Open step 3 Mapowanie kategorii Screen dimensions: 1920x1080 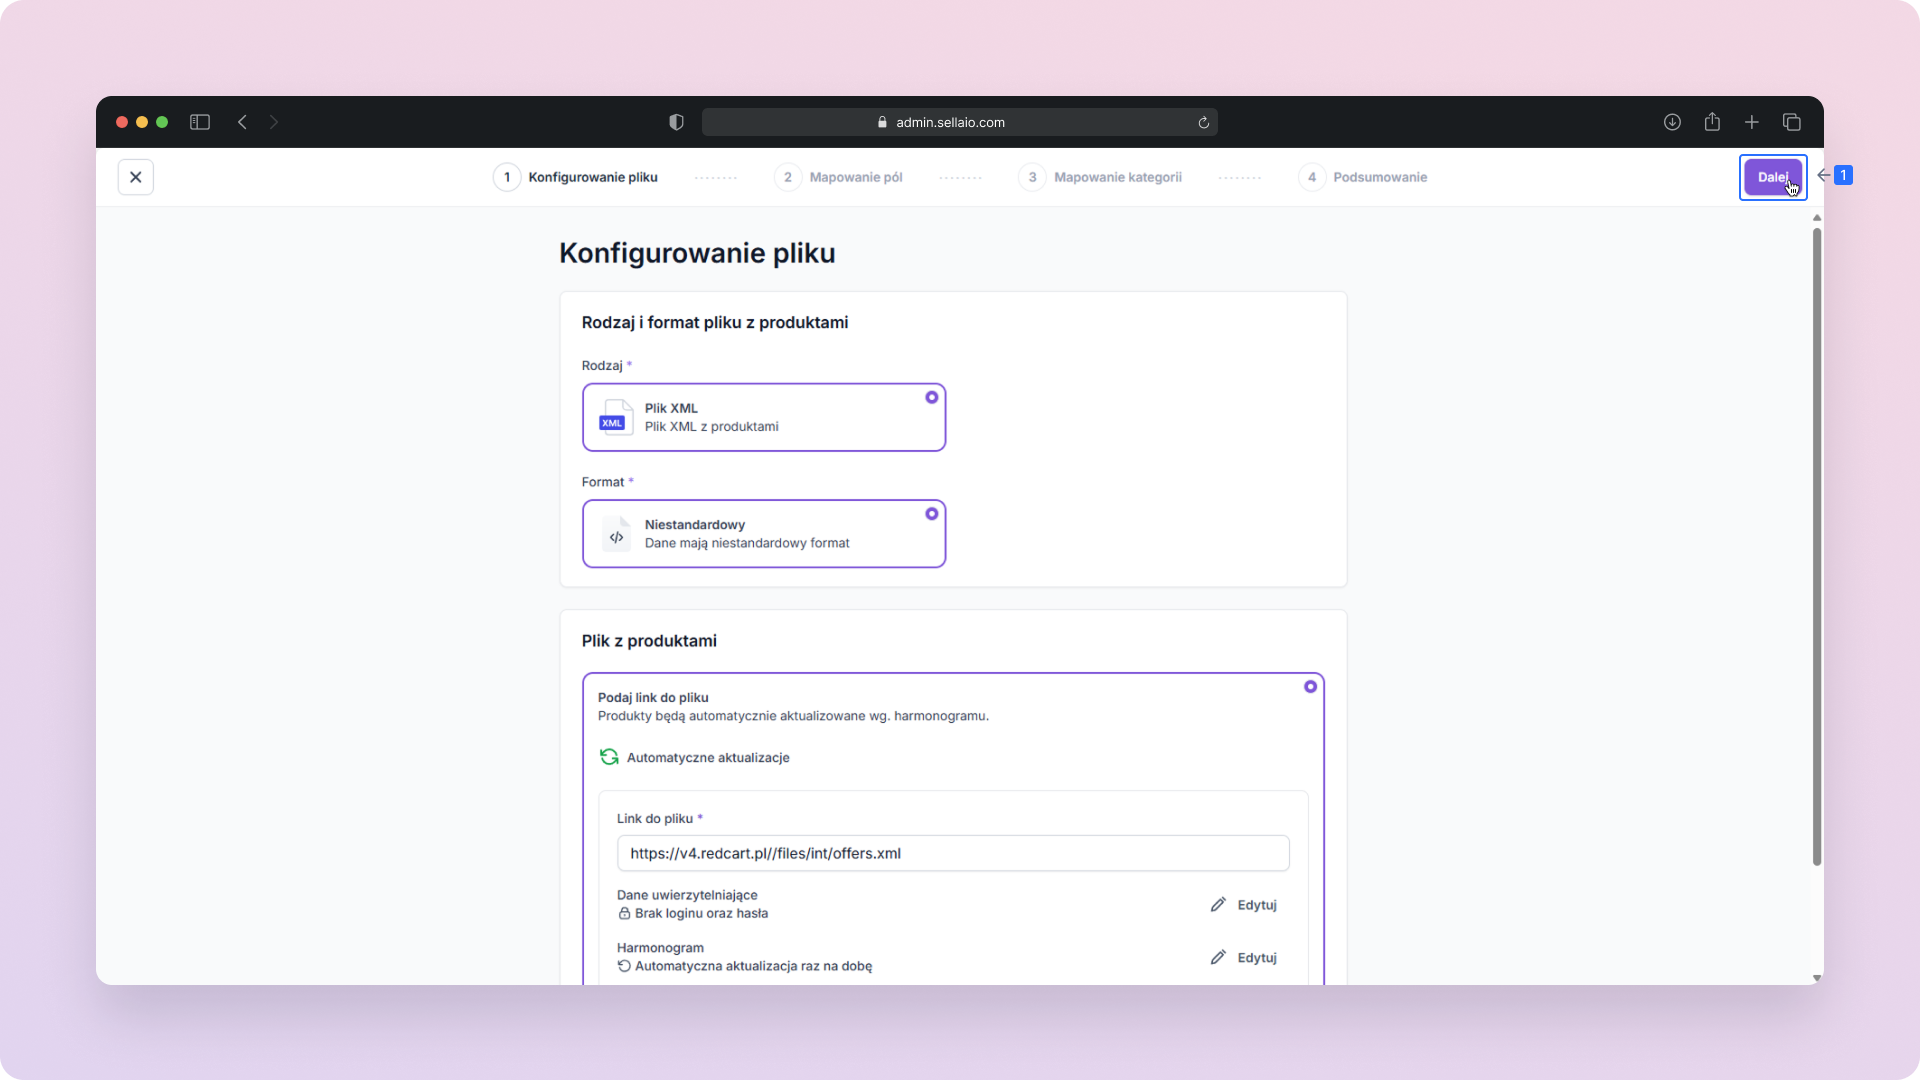[x=1100, y=177]
